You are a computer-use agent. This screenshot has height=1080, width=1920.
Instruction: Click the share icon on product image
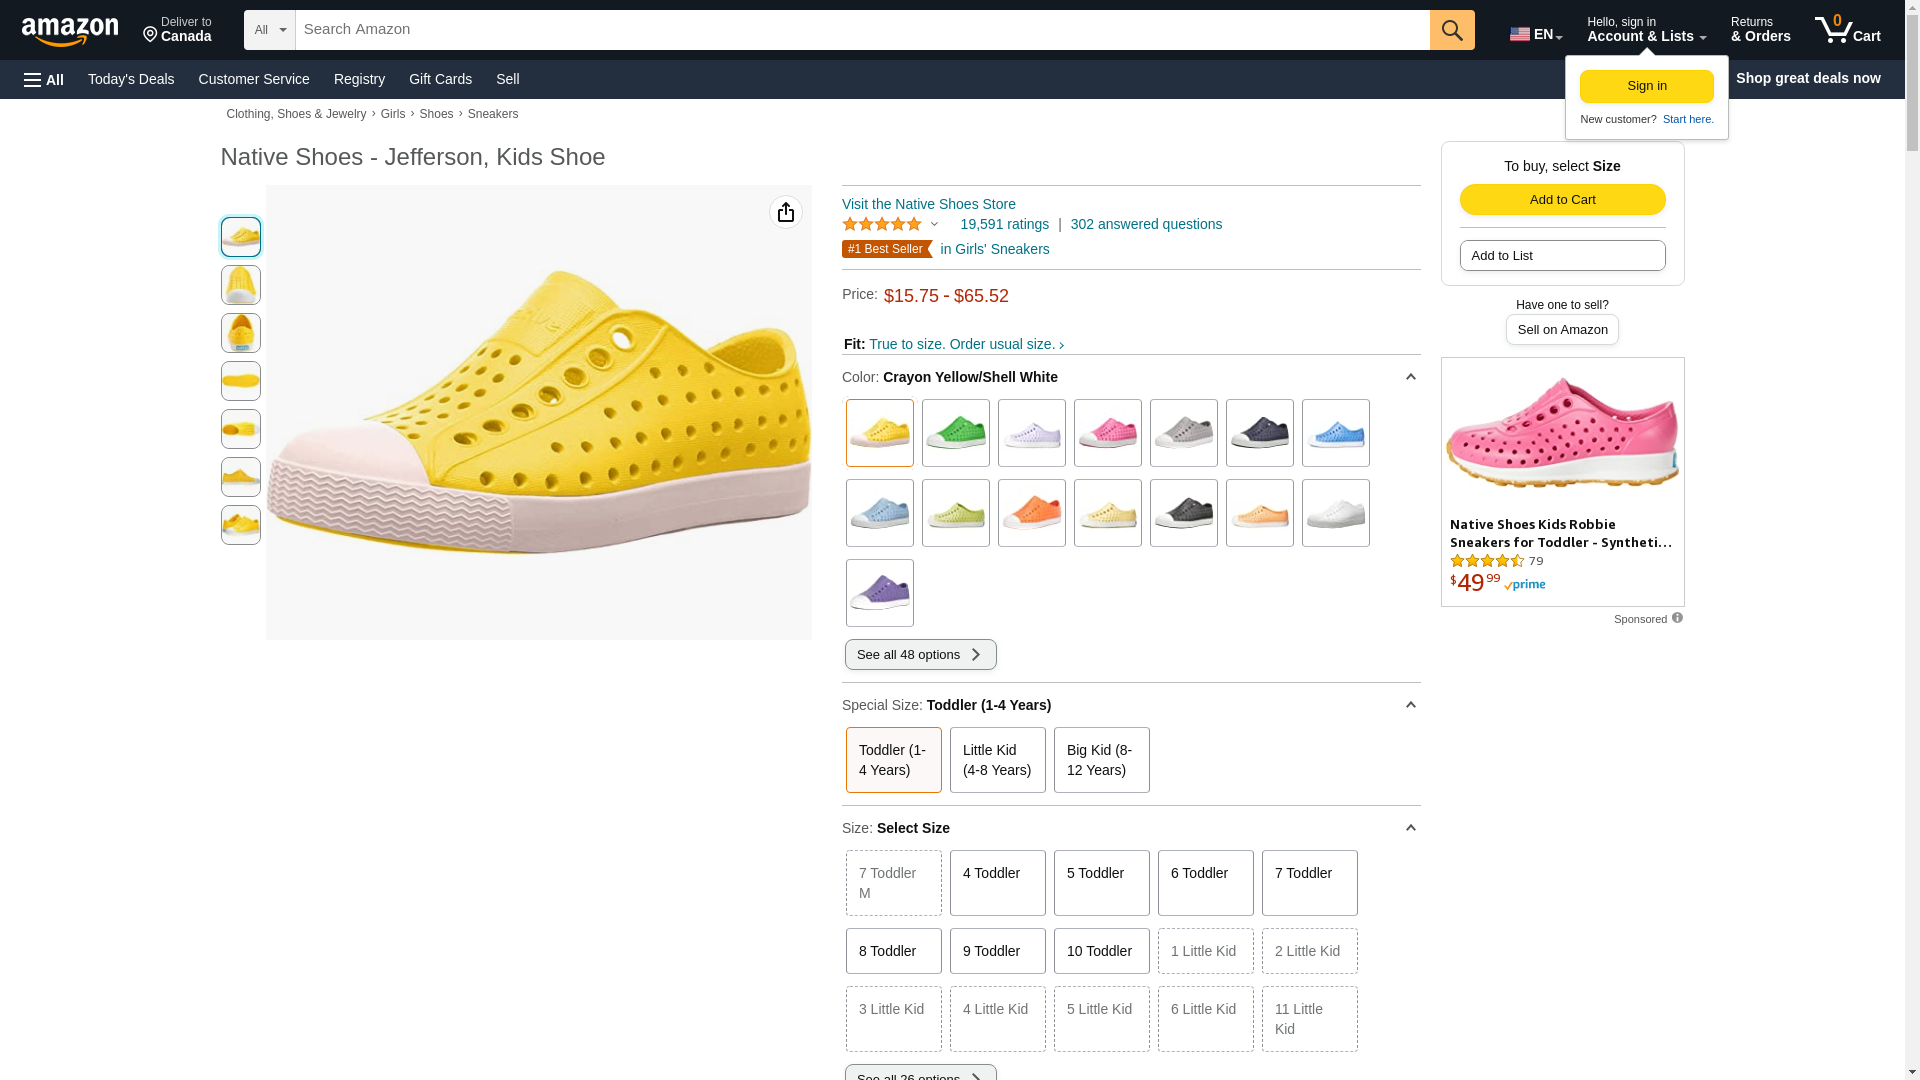point(786,212)
